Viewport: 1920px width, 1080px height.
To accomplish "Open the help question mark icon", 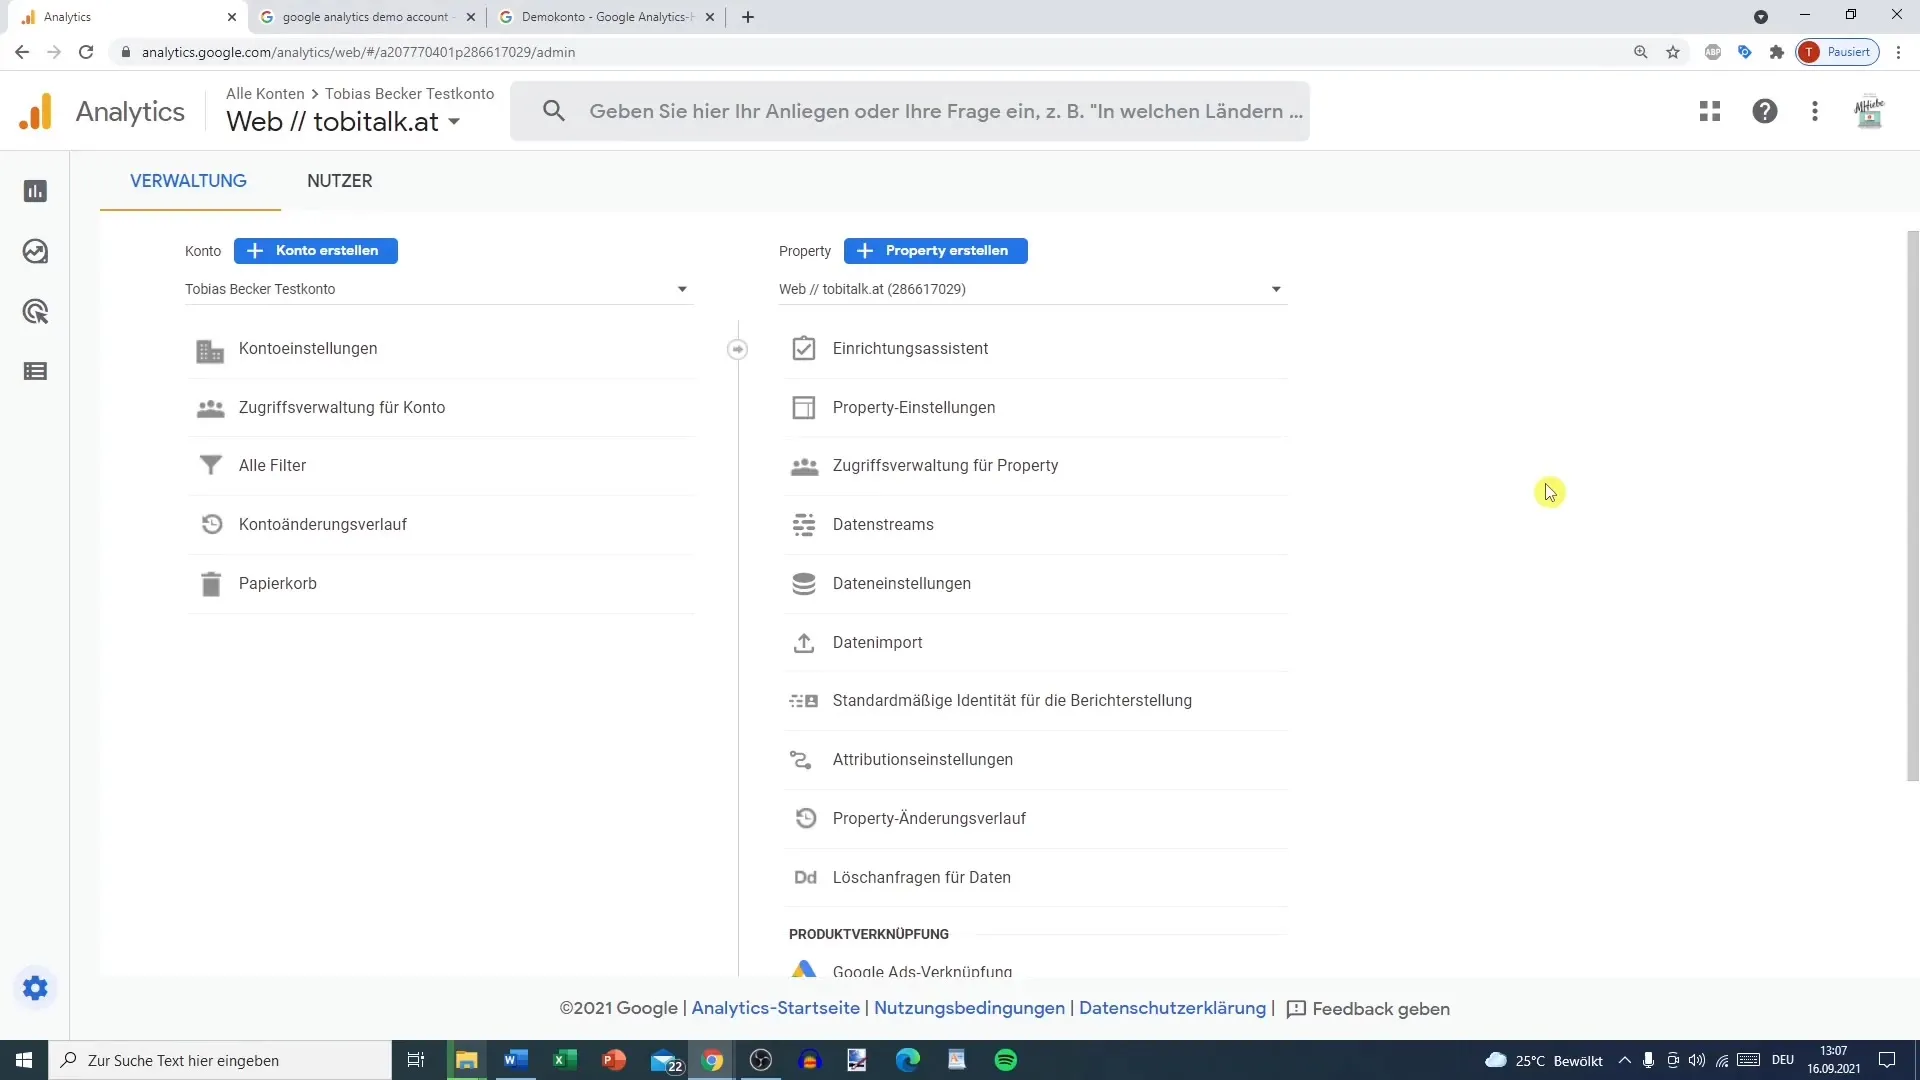I will coord(1765,111).
